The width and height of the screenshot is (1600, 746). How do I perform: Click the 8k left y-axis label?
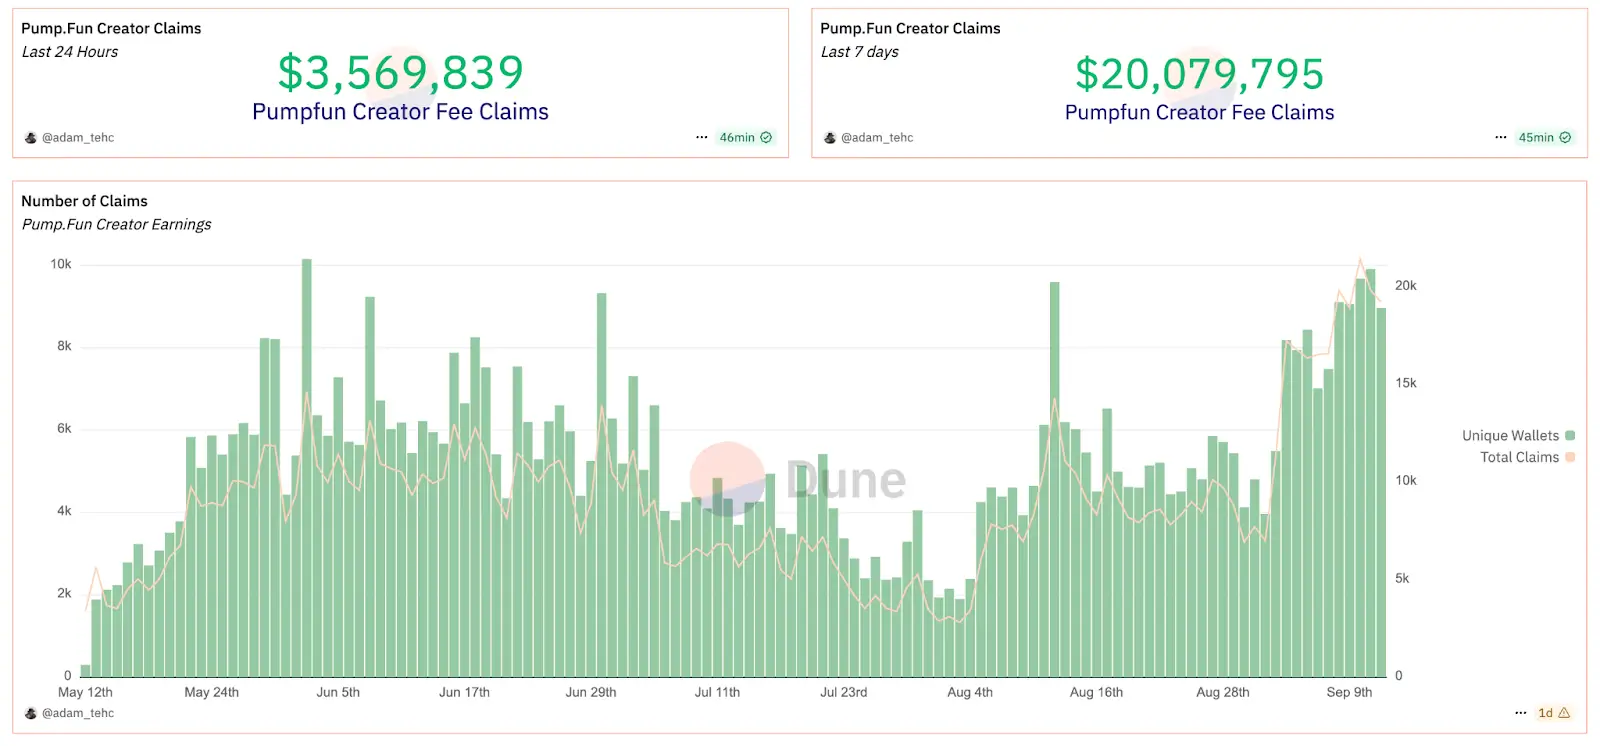(x=64, y=346)
